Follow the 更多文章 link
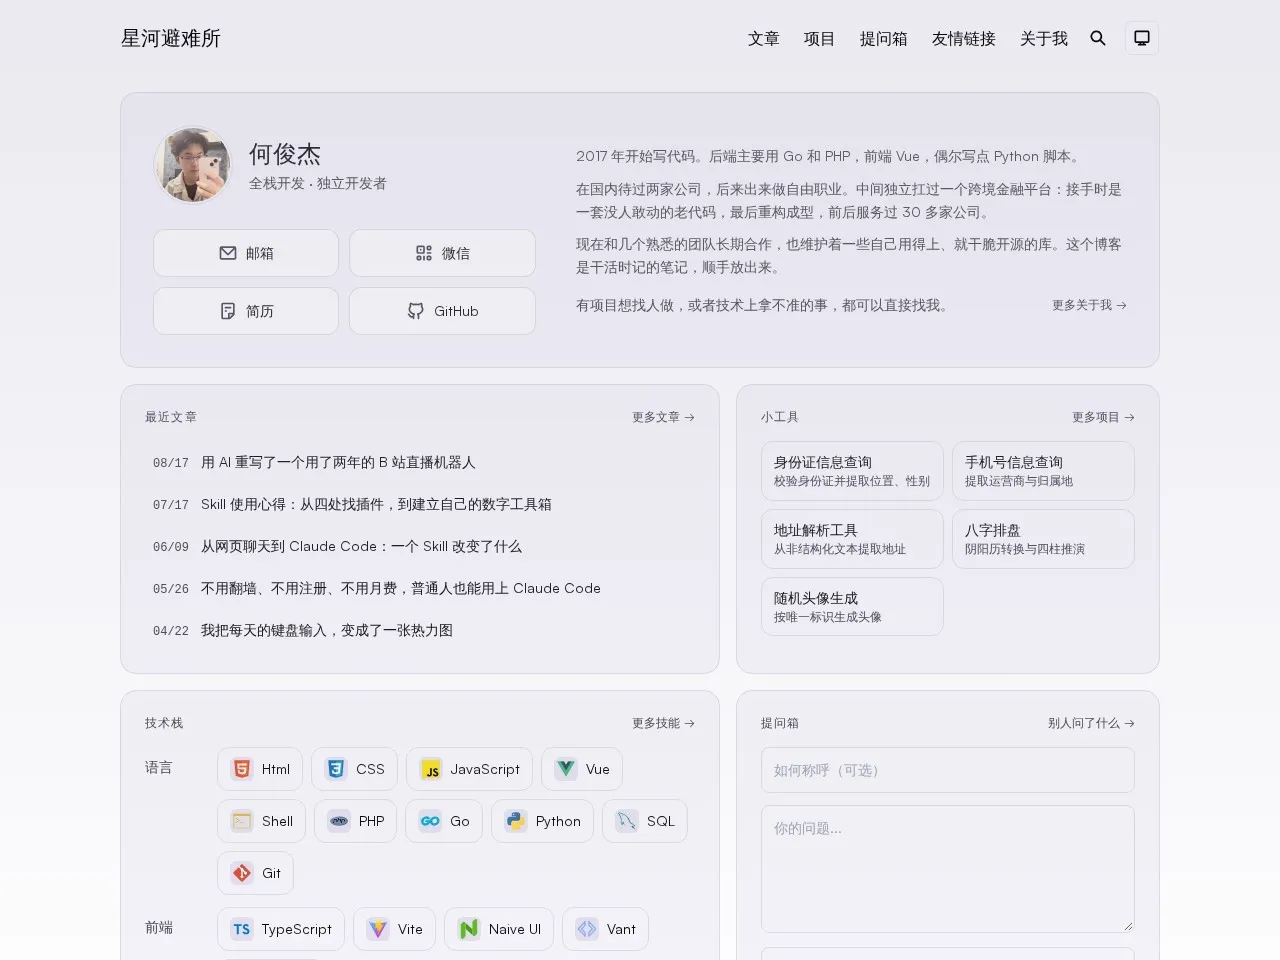The height and width of the screenshot is (960, 1280). pos(663,417)
